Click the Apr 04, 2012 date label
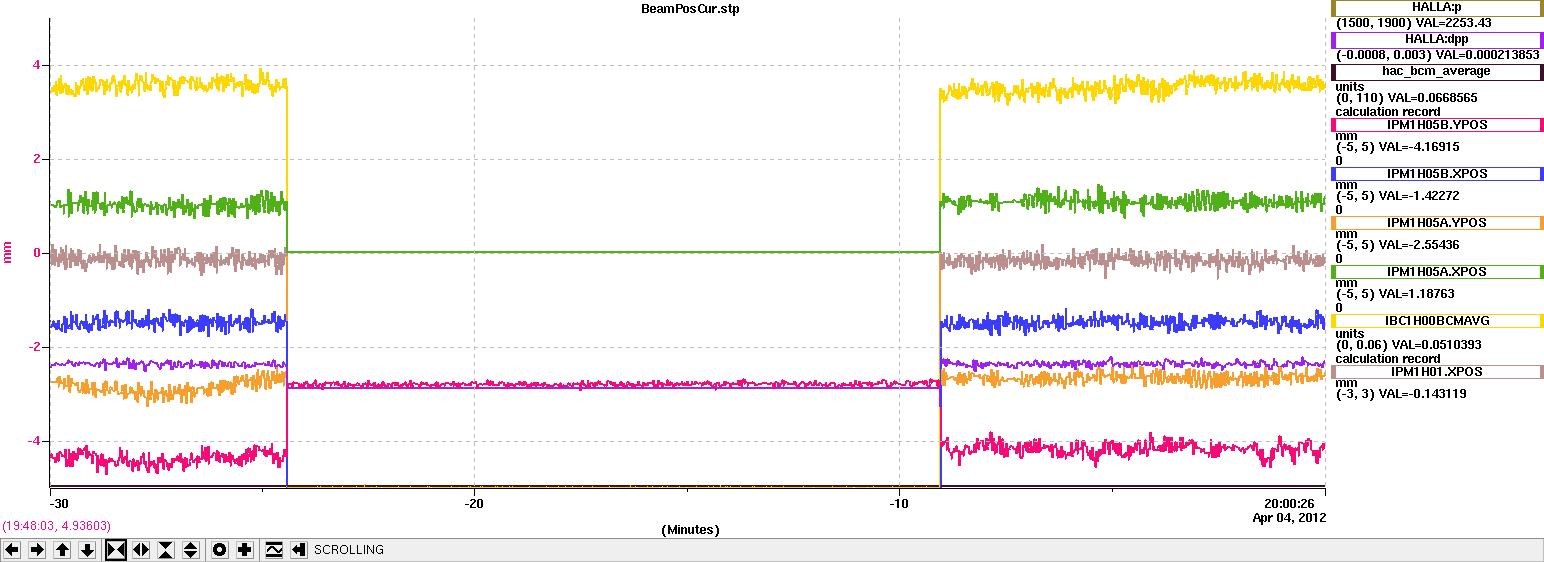 pos(1289,518)
